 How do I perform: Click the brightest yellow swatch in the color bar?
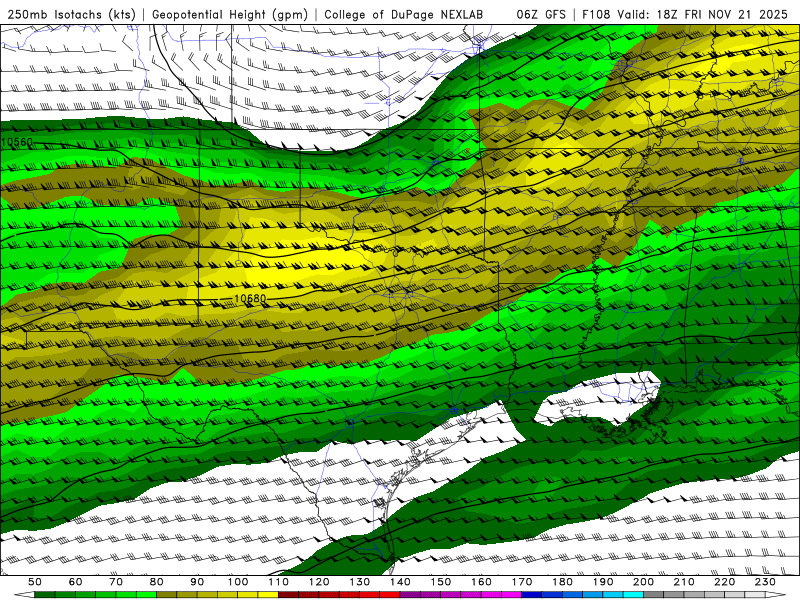pos(268,595)
